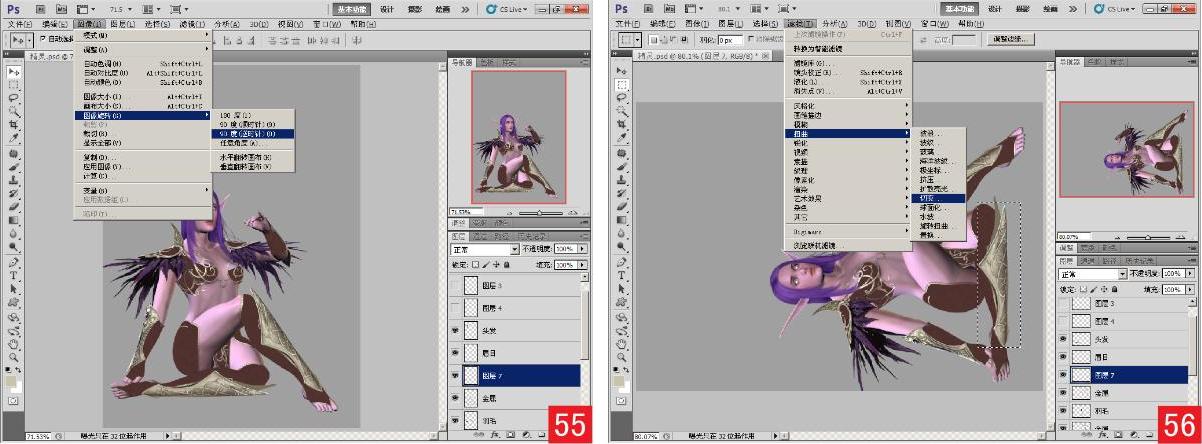Select the Brush tool in the left window
This screenshot has height=444, width=1202.
tap(14, 168)
